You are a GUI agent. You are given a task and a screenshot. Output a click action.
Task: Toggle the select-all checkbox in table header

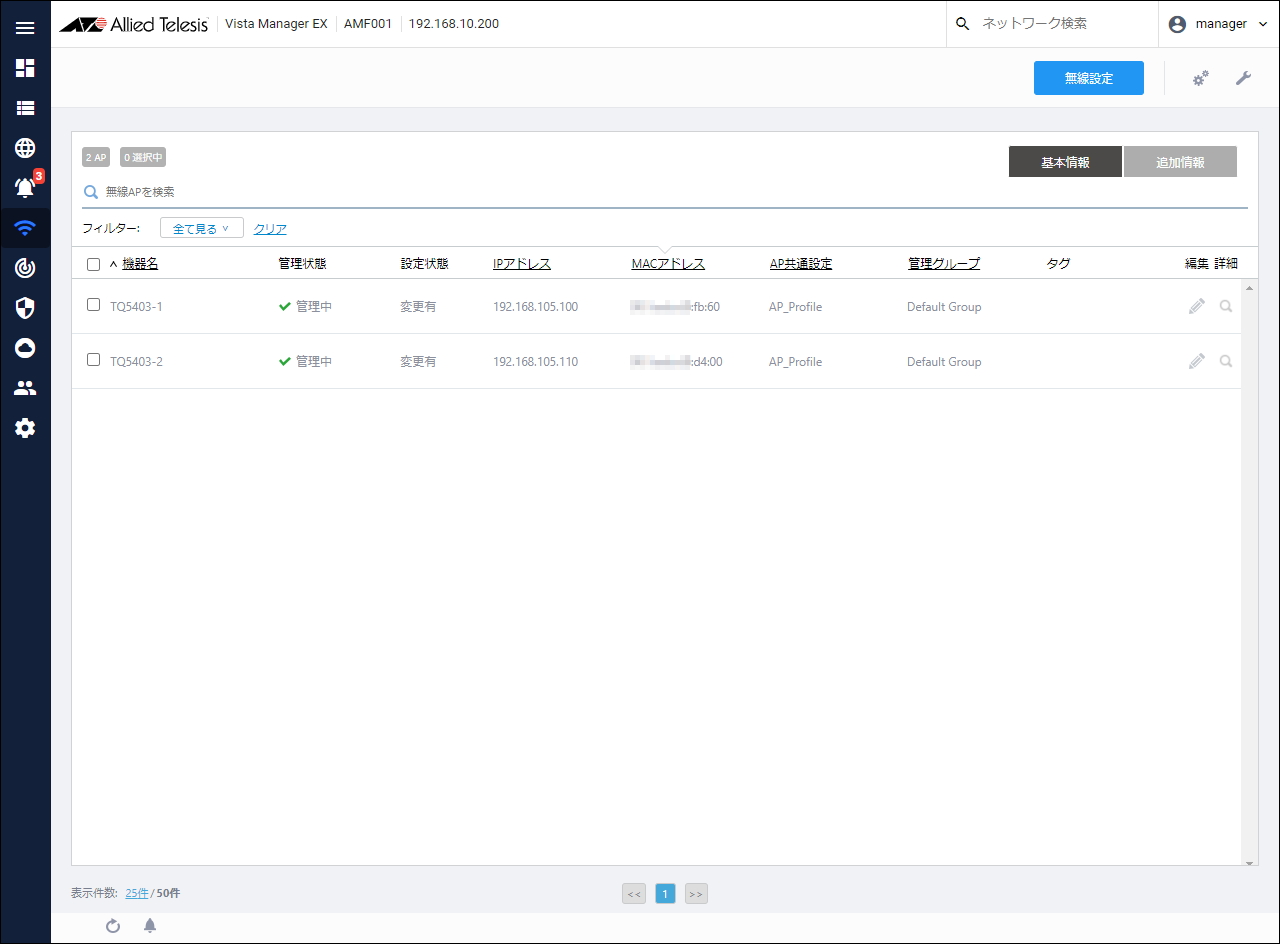point(93,264)
